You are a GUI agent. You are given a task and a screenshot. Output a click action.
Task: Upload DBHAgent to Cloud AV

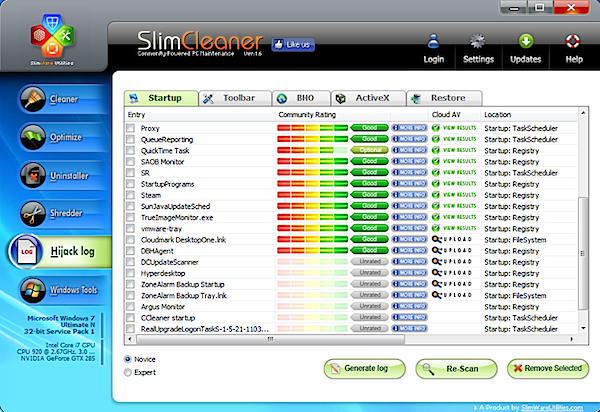tap(452, 251)
